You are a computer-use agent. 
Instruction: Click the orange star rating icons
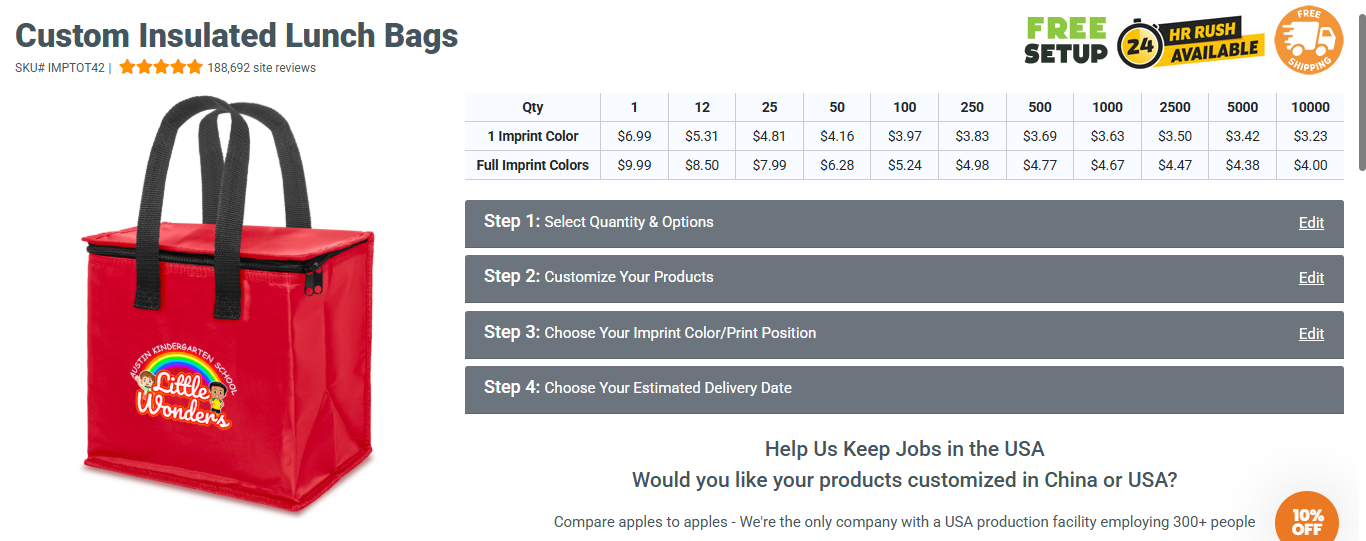coord(161,68)
